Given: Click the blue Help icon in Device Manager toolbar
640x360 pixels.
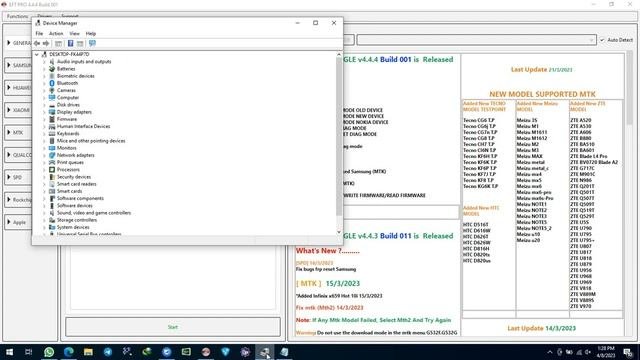Looking at the screenshot, I should coord(70,43).
